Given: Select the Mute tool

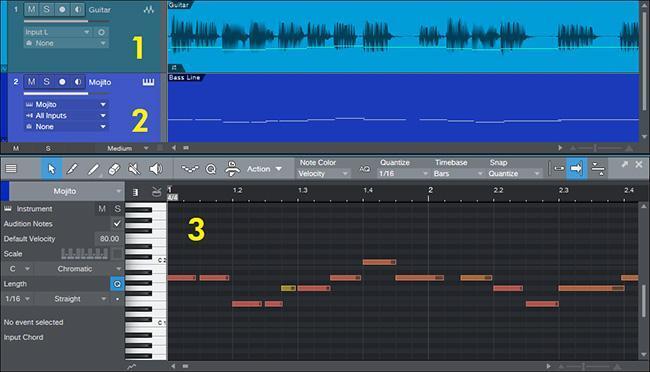Looking at the screenshot, I should click(x=134, y=169).
